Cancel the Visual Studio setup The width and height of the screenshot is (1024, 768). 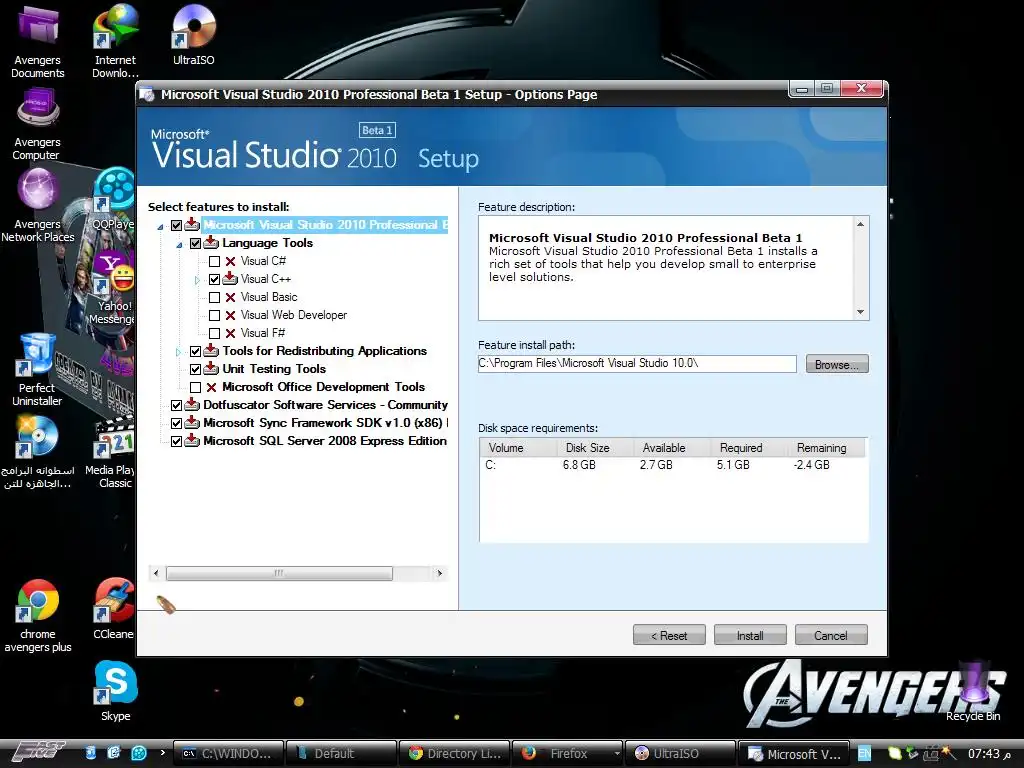pyautogui.click(x=831, y=635)
